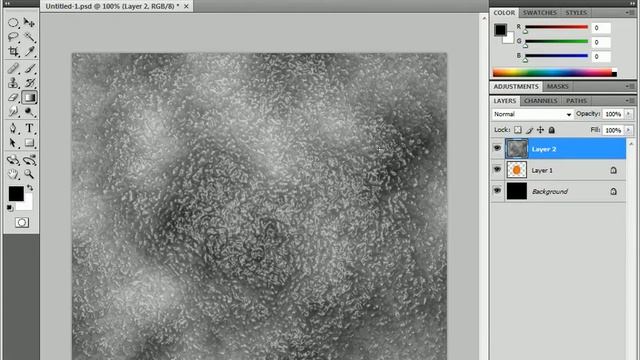Click the toolbox foreground color swatch
The width and height of the screenshot is (640, 360).
click(x=16, y=193)
